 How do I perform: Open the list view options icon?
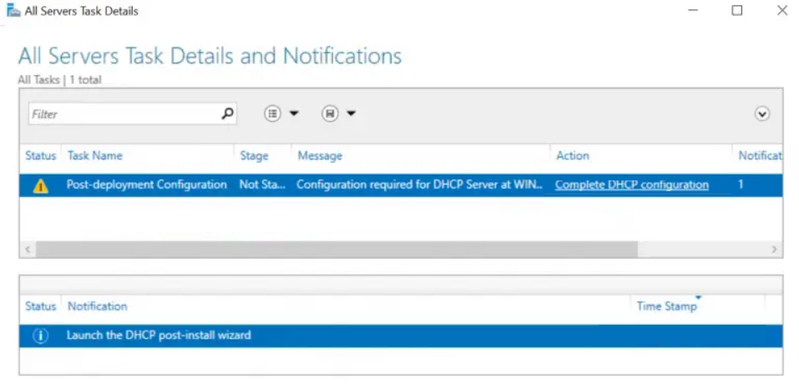pyautogui.click(x=273, y=114)
